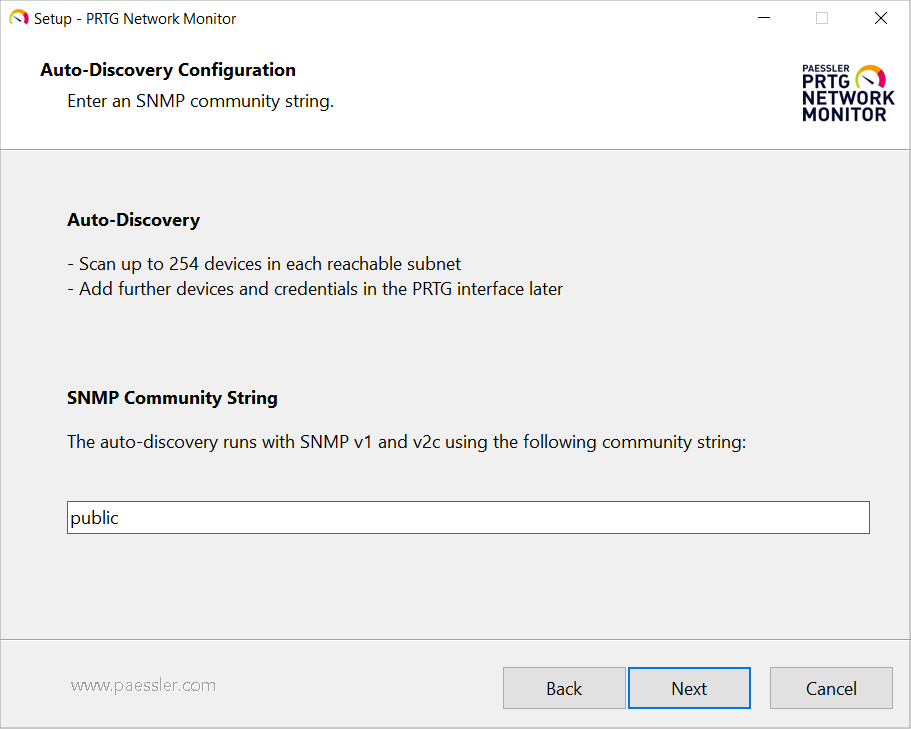
Task: Open the www.paessler.com link
Action: [x=143, y=685]
